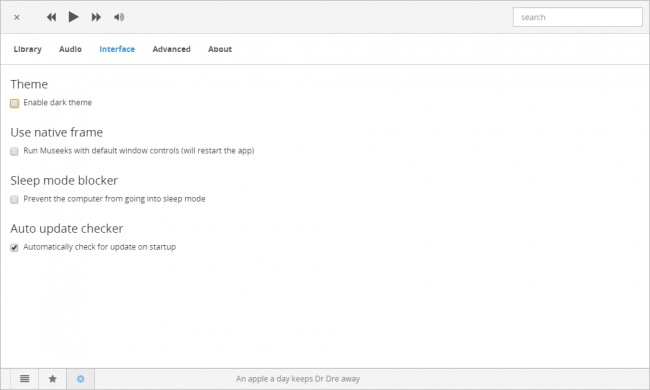Open playlists via star icon
Image resolution: width=650 pixels, height=390 pixels.
pyautogui.click(x=53, y=378)
